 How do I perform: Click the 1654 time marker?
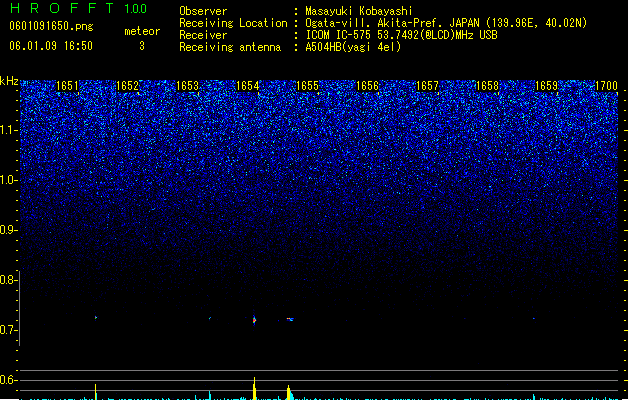pyautogui.click(x=248, y=86)
